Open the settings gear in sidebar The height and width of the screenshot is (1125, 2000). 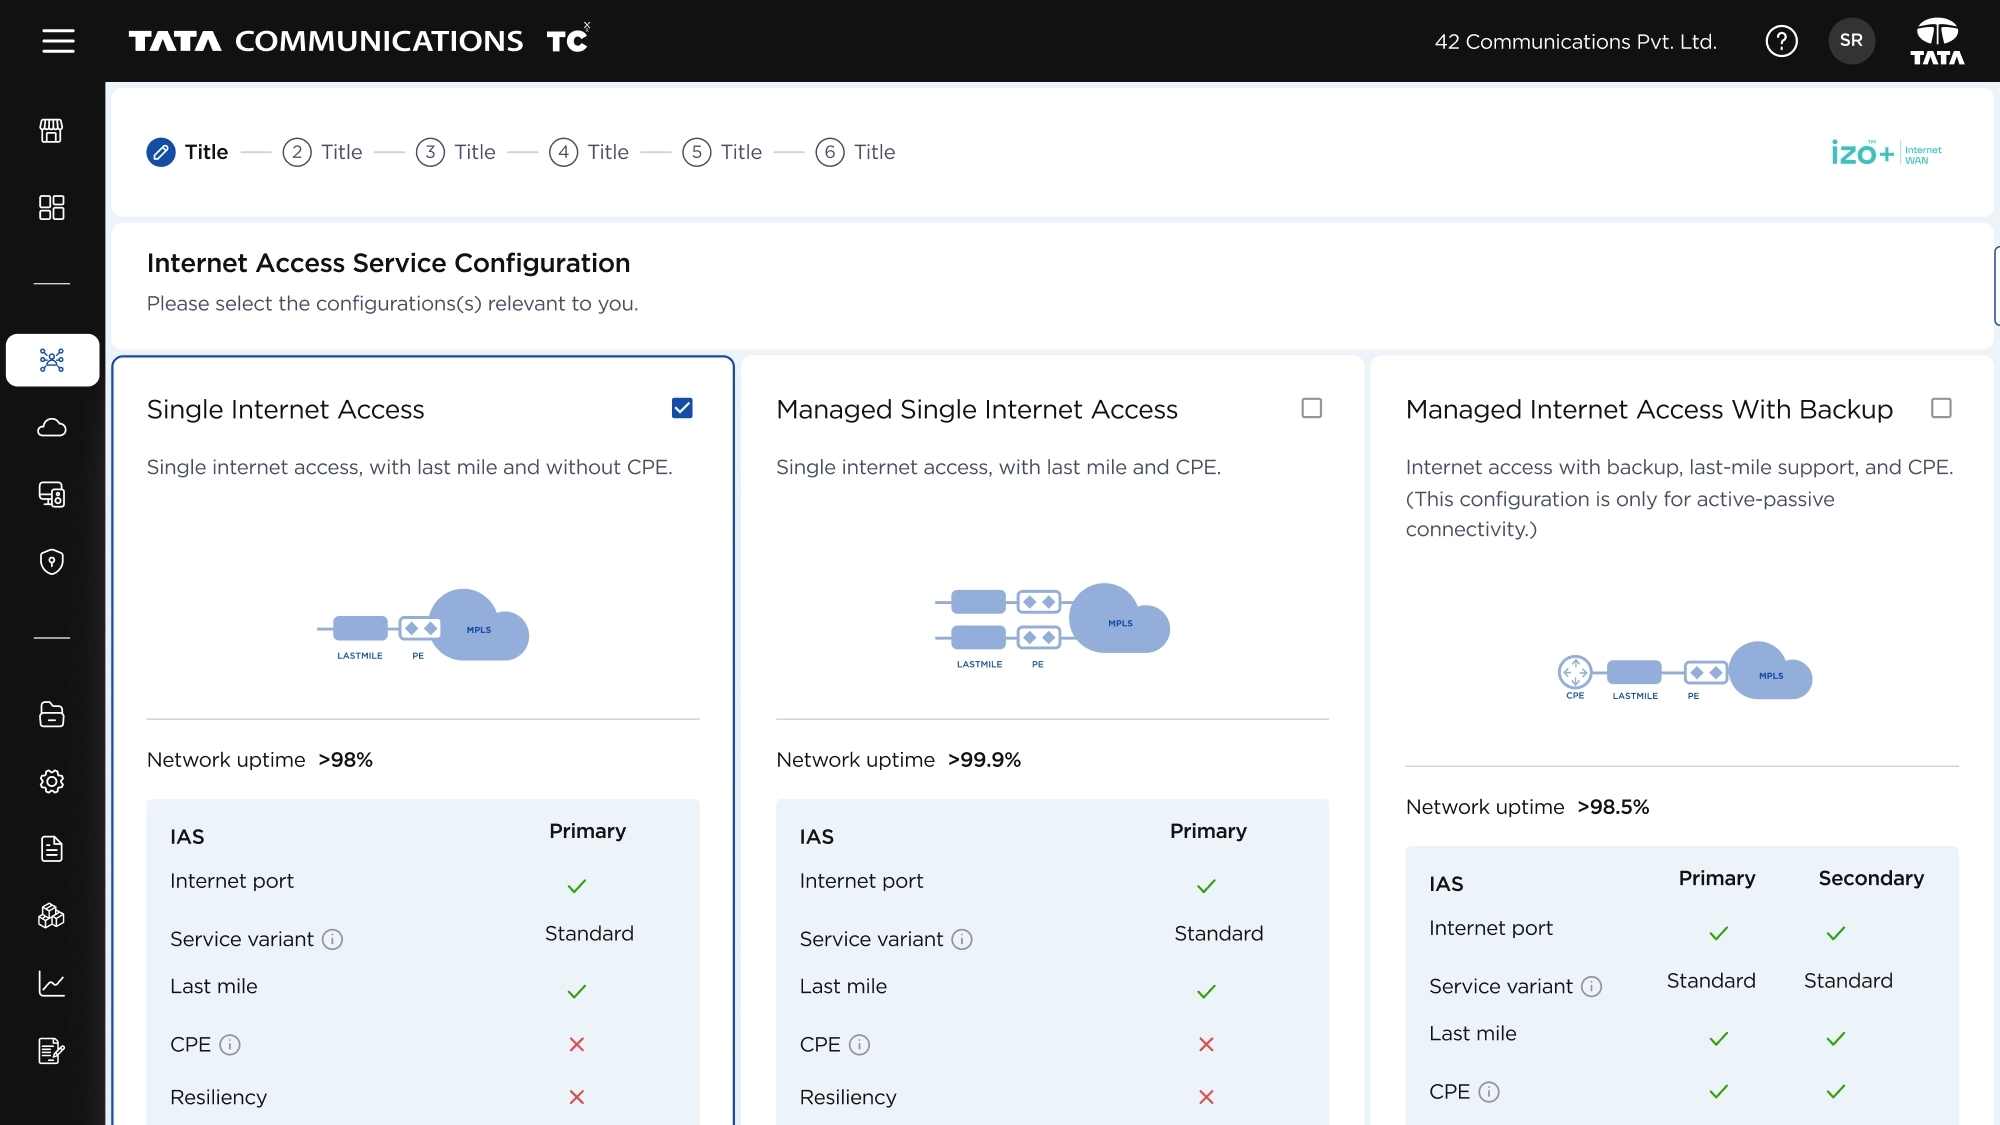(52, 781)
